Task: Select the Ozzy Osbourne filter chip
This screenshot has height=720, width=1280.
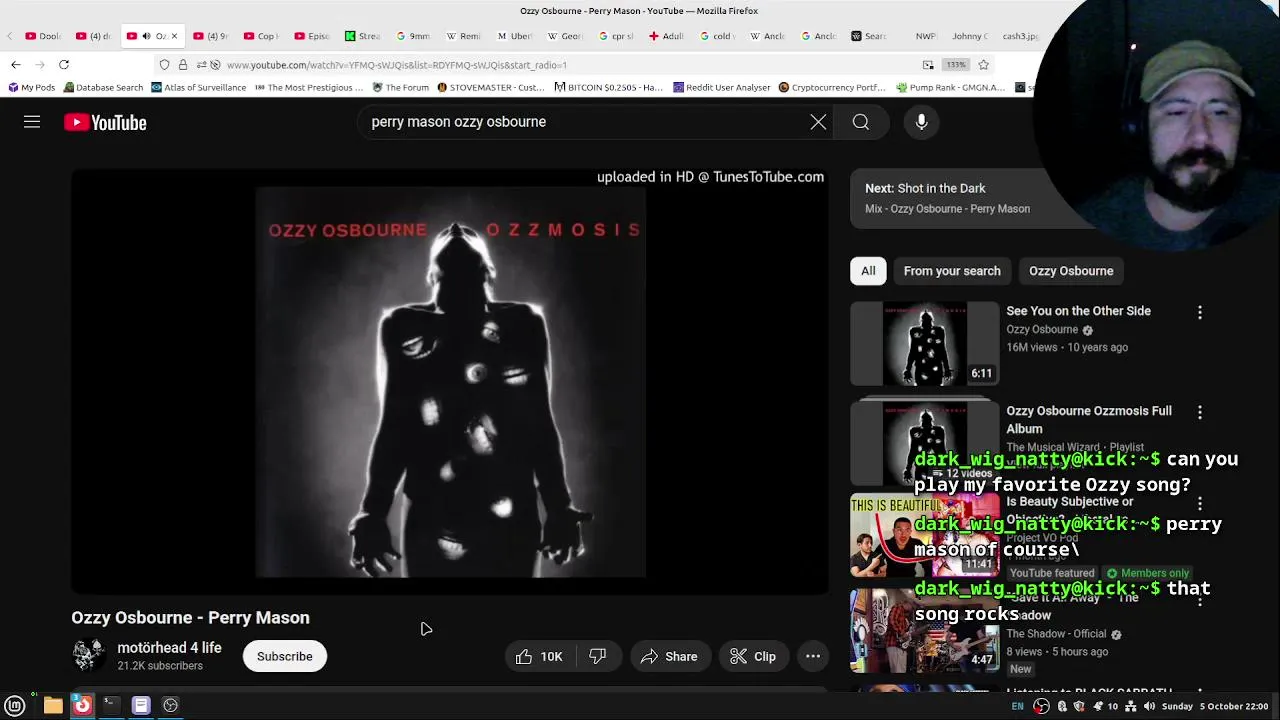Action: point(1071,271)
